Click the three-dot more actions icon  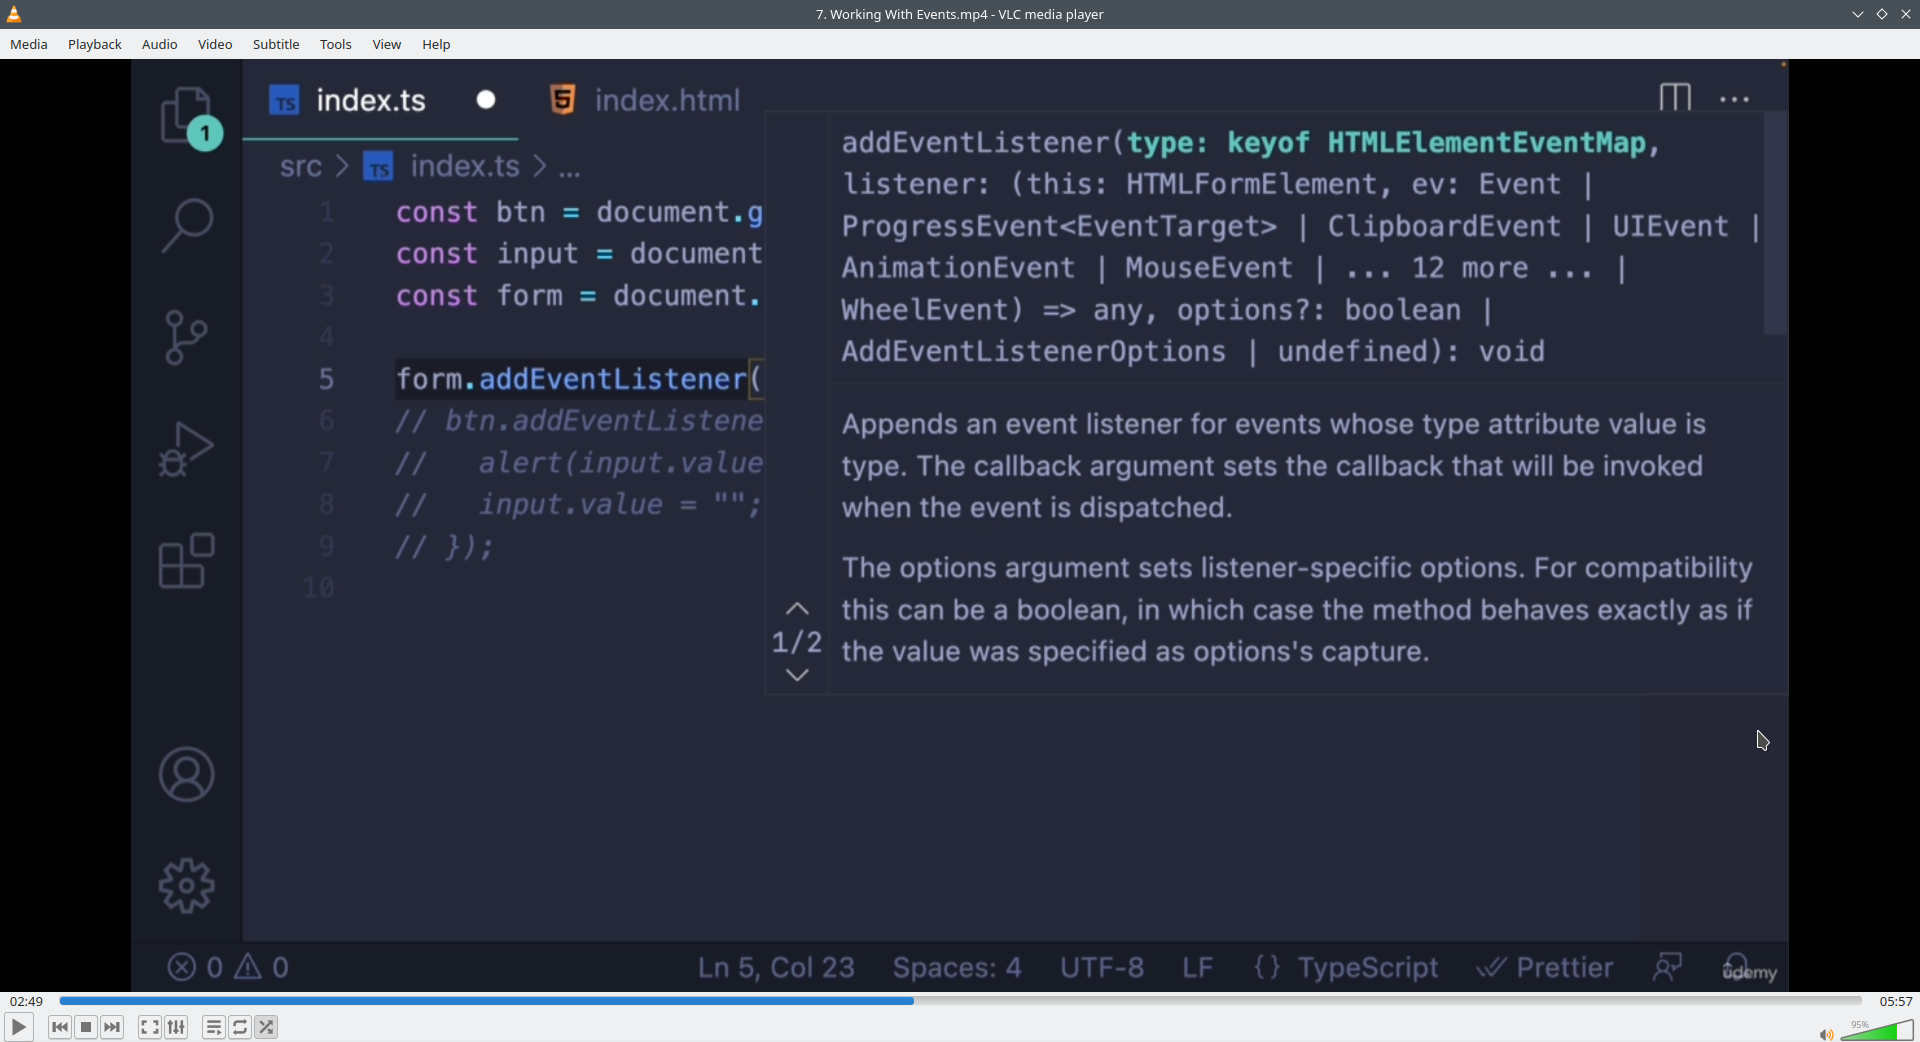(x=1734, y=99)
